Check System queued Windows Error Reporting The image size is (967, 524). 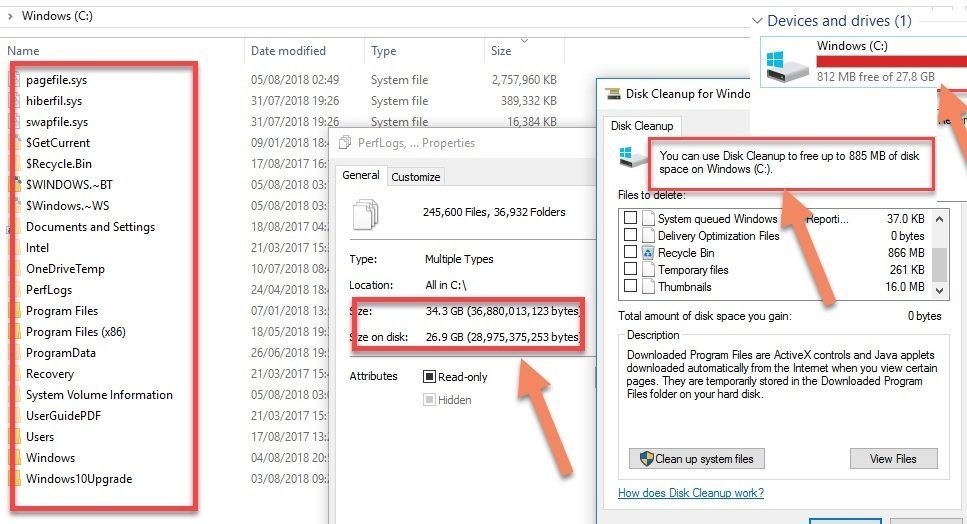(630, 218)
